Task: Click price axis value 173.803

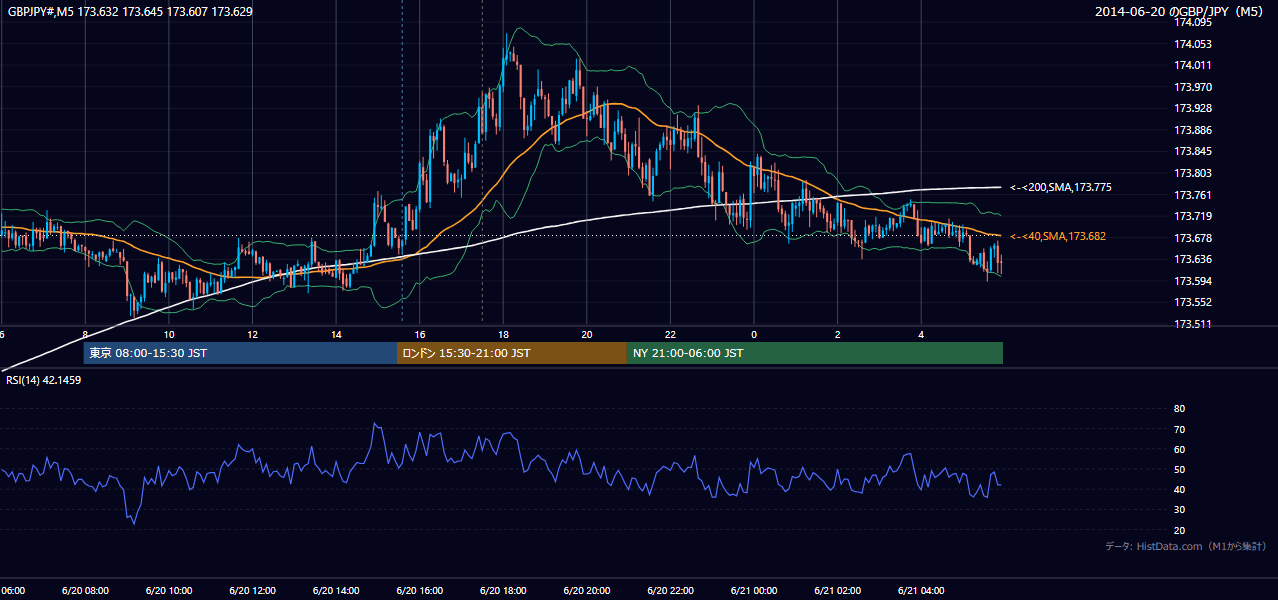Action: (1192, 173)
